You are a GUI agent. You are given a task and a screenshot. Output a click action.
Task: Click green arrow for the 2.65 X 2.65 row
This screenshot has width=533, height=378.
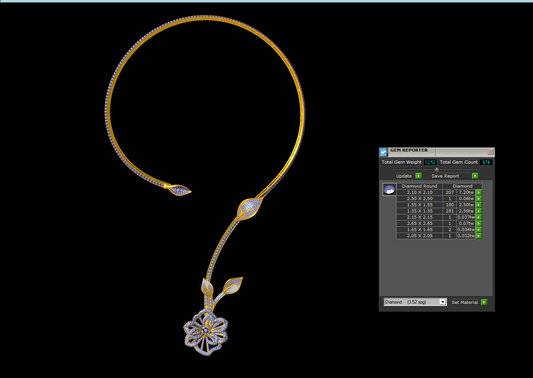pos(479,223)
